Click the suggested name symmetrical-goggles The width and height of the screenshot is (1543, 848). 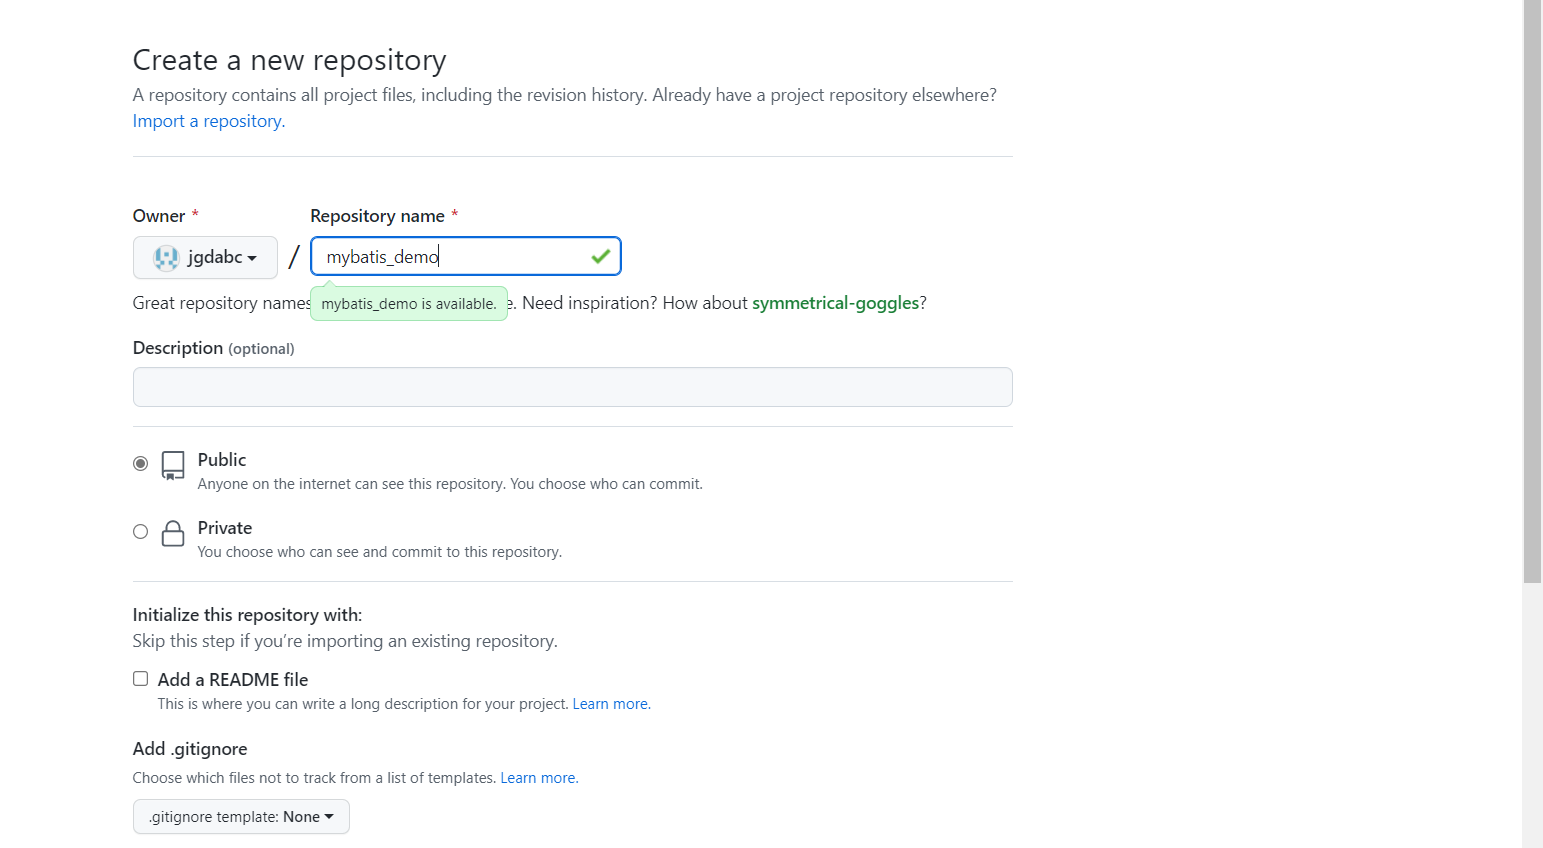point(835,302)
